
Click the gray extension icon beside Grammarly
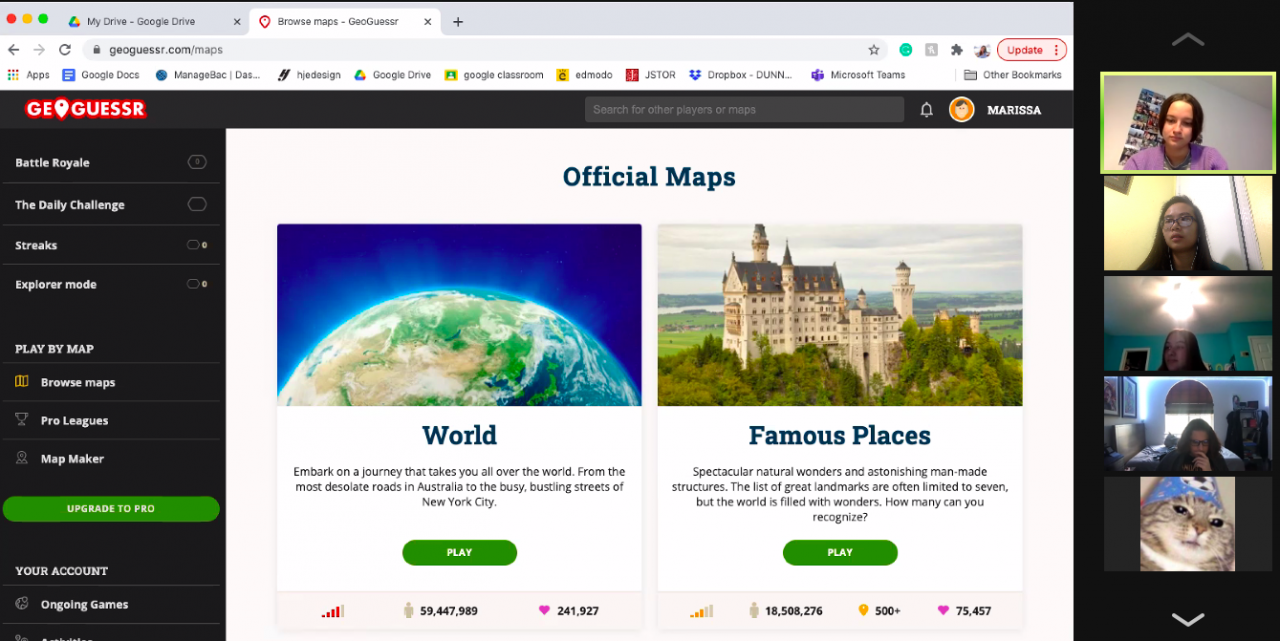pos(932,50)
